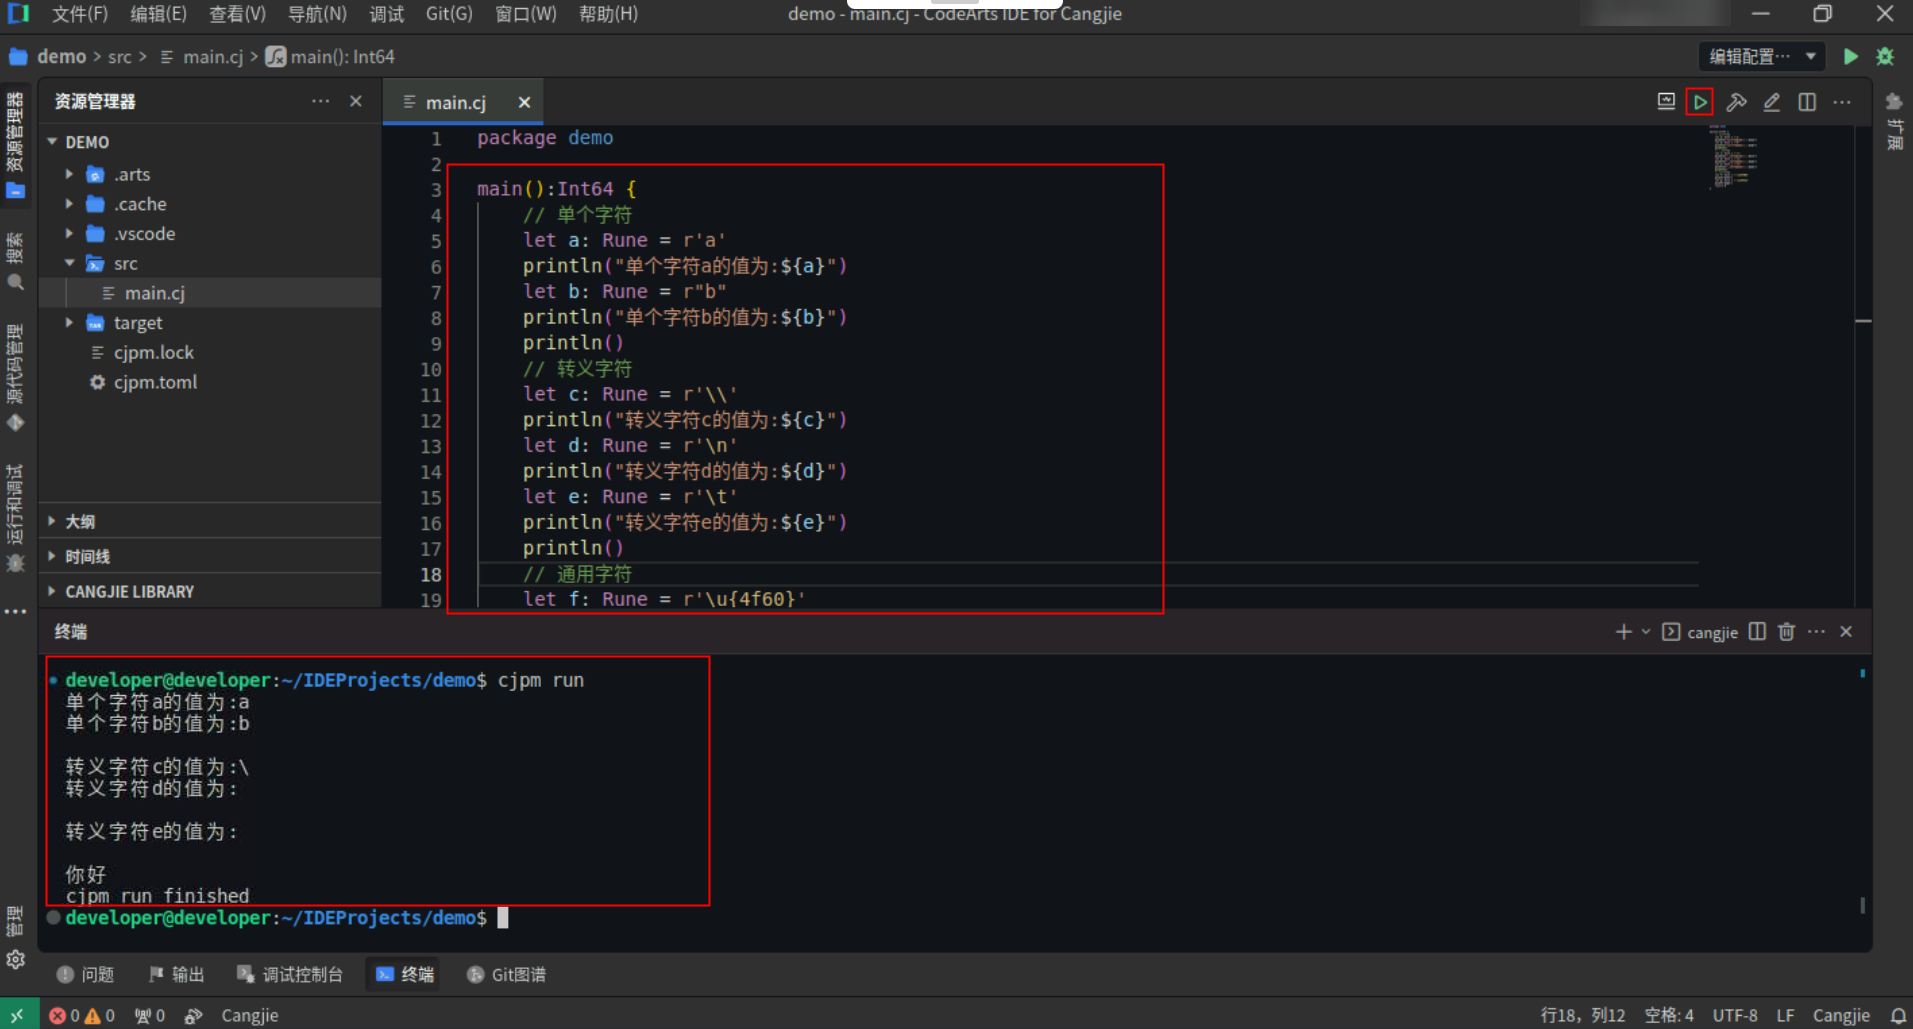
Task: Open the Source Control sidebar view
Action: pyautogui.click(x=15, y=378)
